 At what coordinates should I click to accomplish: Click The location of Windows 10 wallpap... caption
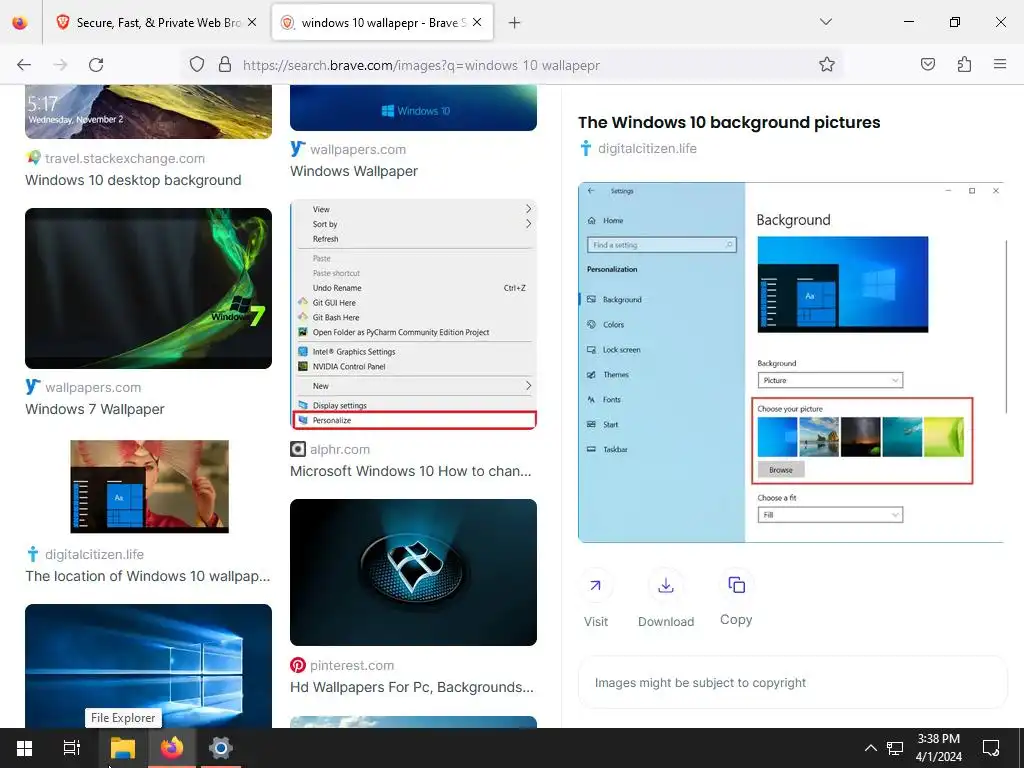[x=148, y=576]
